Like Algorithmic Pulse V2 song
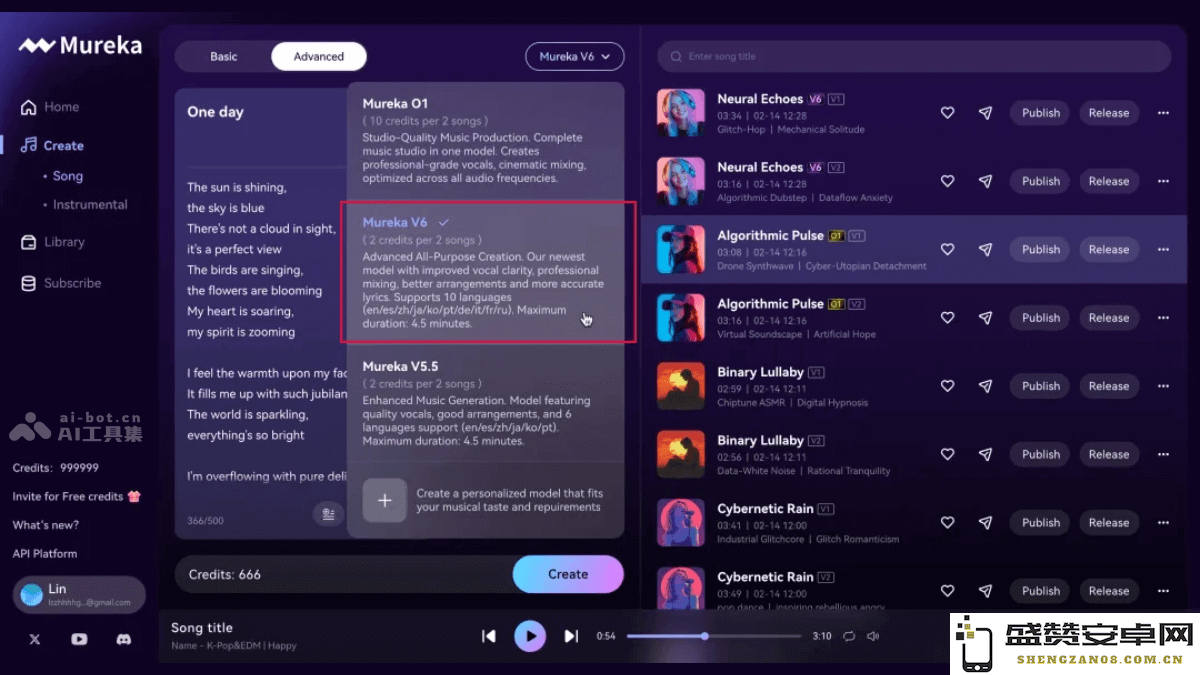1200x675 pixels. [947, 318]
